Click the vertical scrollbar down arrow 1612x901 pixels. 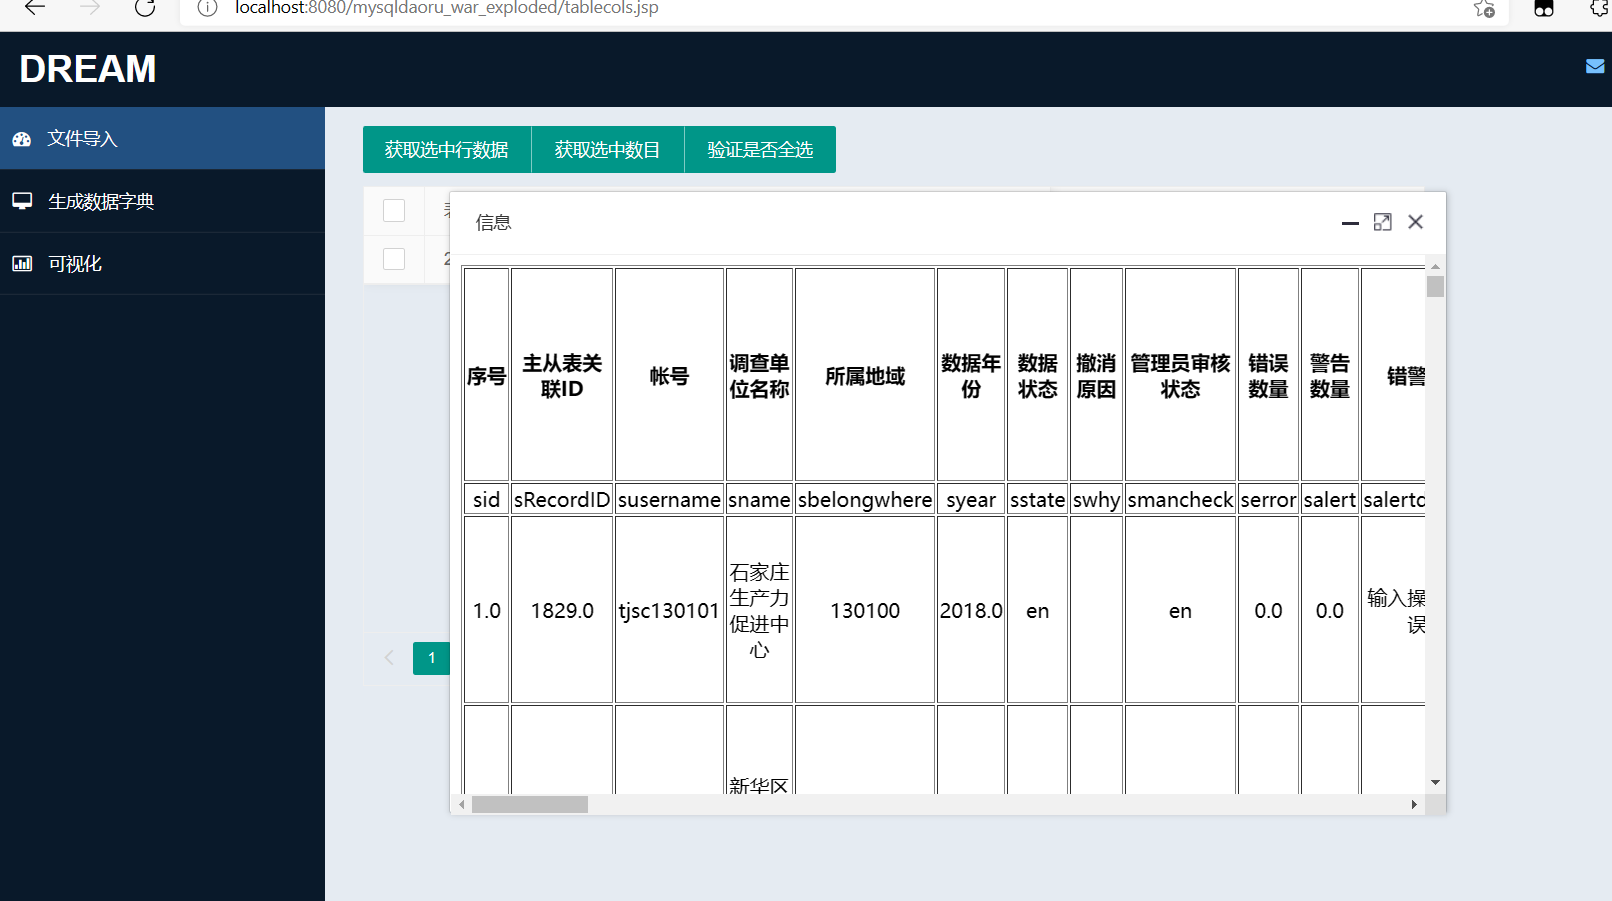[1435, 783]
